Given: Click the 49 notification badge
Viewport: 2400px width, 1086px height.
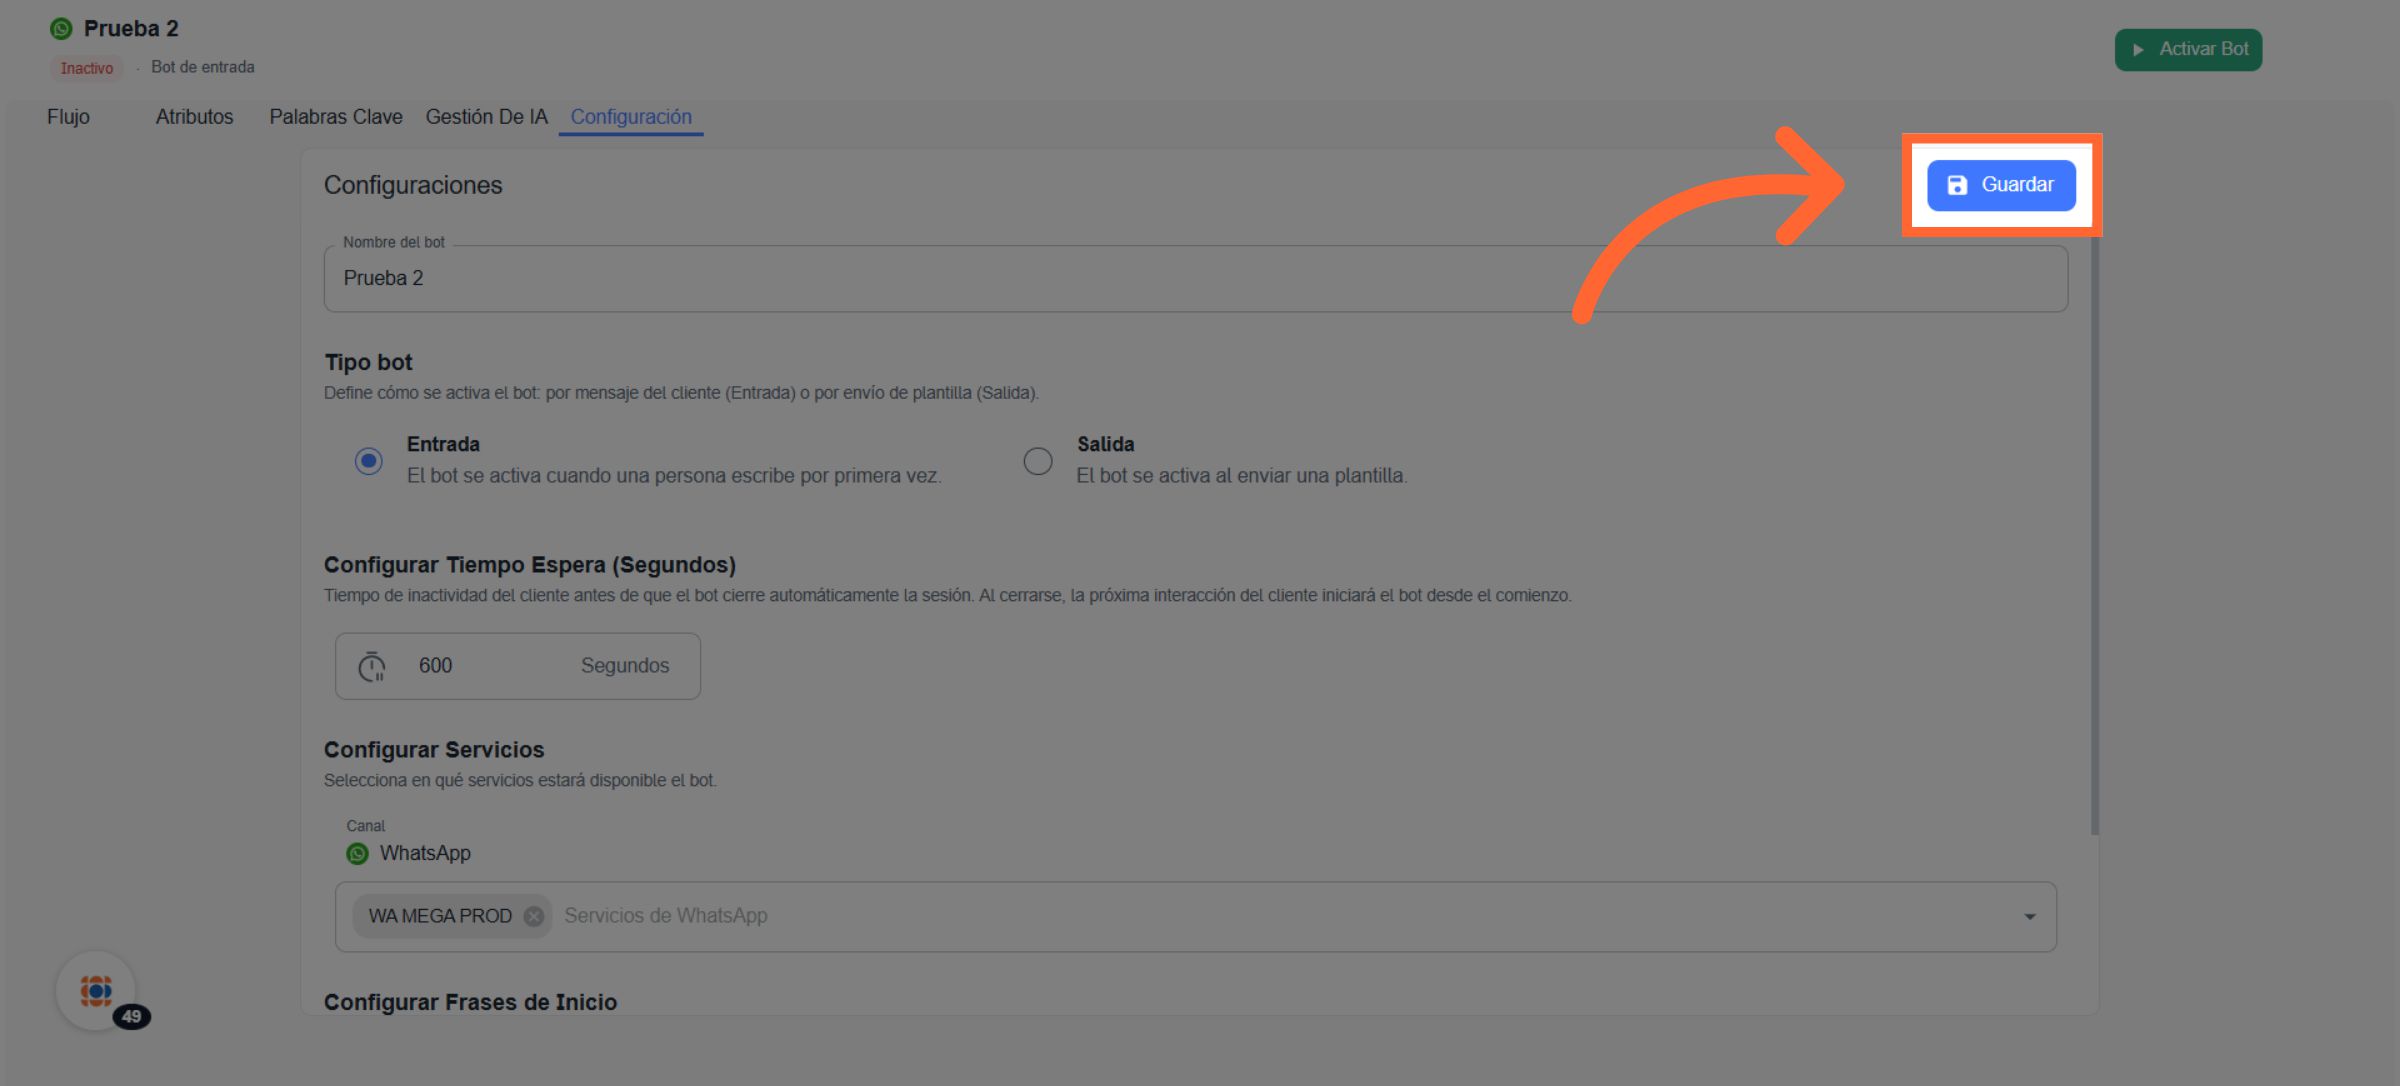Looking at the screenshot, I should pyautogui.click(x=132, y=1016).
